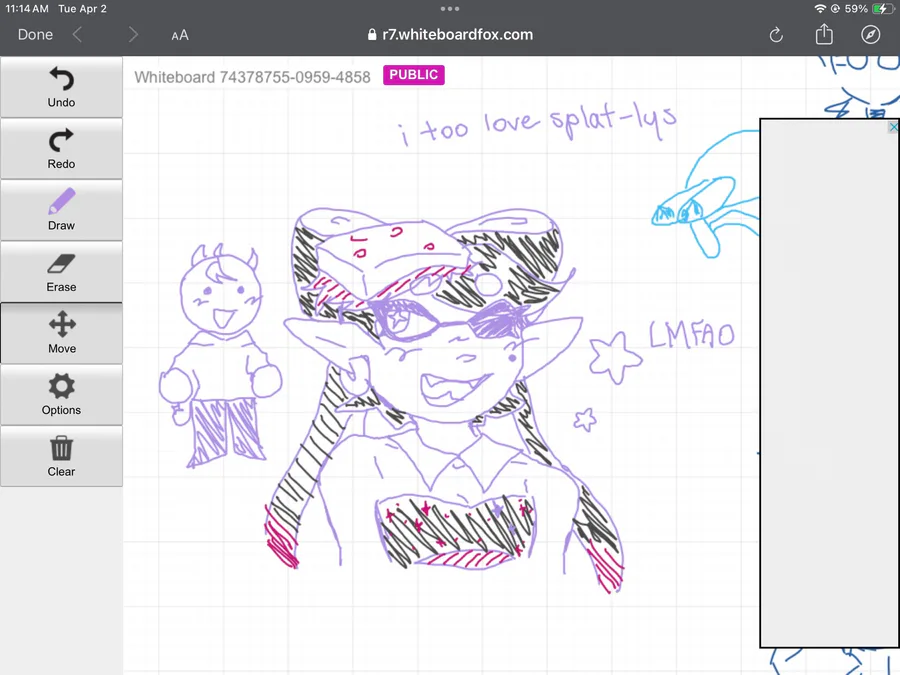900x675 pixels.
Task: Tap the r7.whiteboardfox.com address bar
Action: [x=450, y=34]
